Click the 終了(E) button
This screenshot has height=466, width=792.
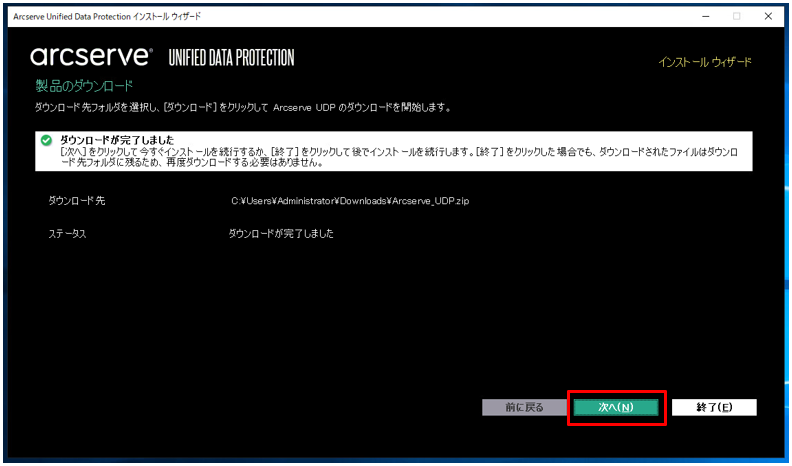pyautogui.click(x=714, y=407)
